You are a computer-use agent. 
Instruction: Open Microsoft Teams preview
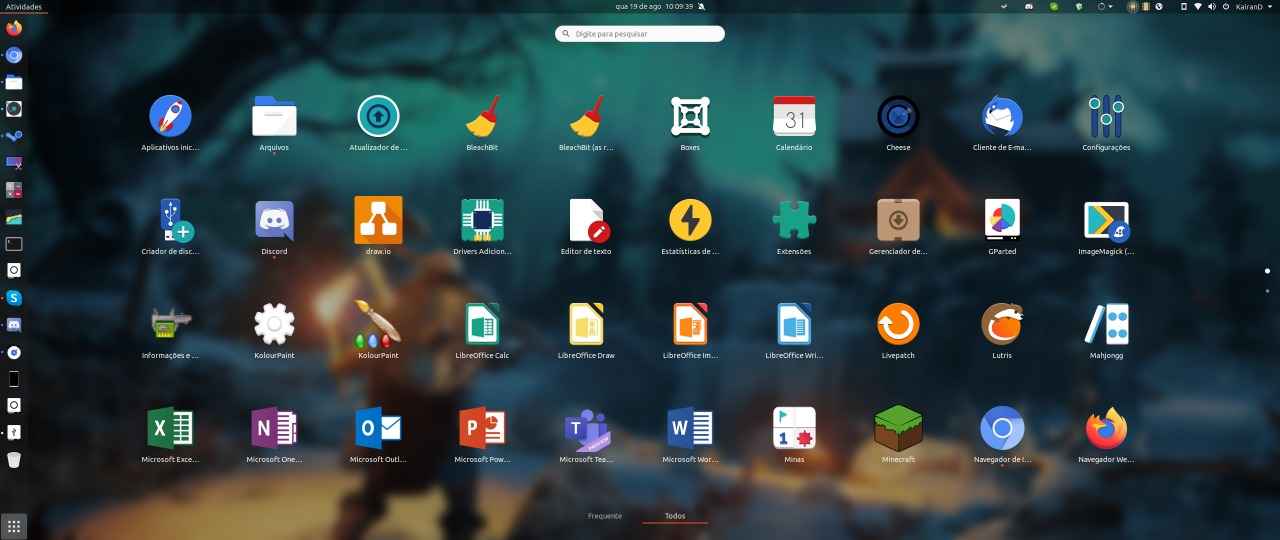tap(586, 428)
